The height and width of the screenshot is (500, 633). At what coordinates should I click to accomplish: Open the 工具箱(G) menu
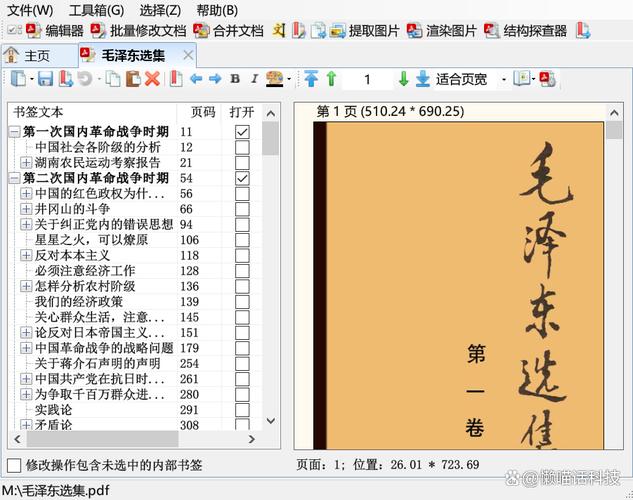(96, 10)
